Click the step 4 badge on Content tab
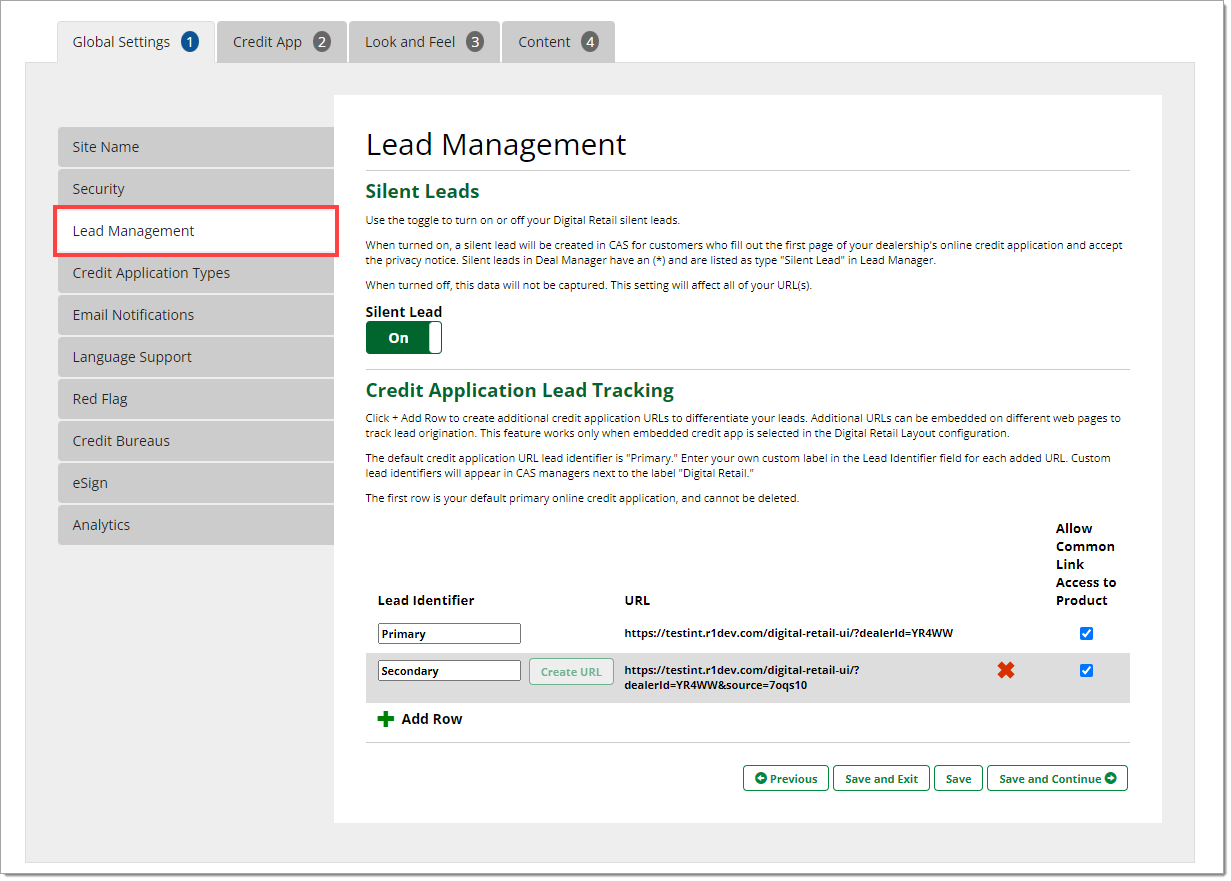The height and width of the screenshot is (881, 1231). pos(590,42)
